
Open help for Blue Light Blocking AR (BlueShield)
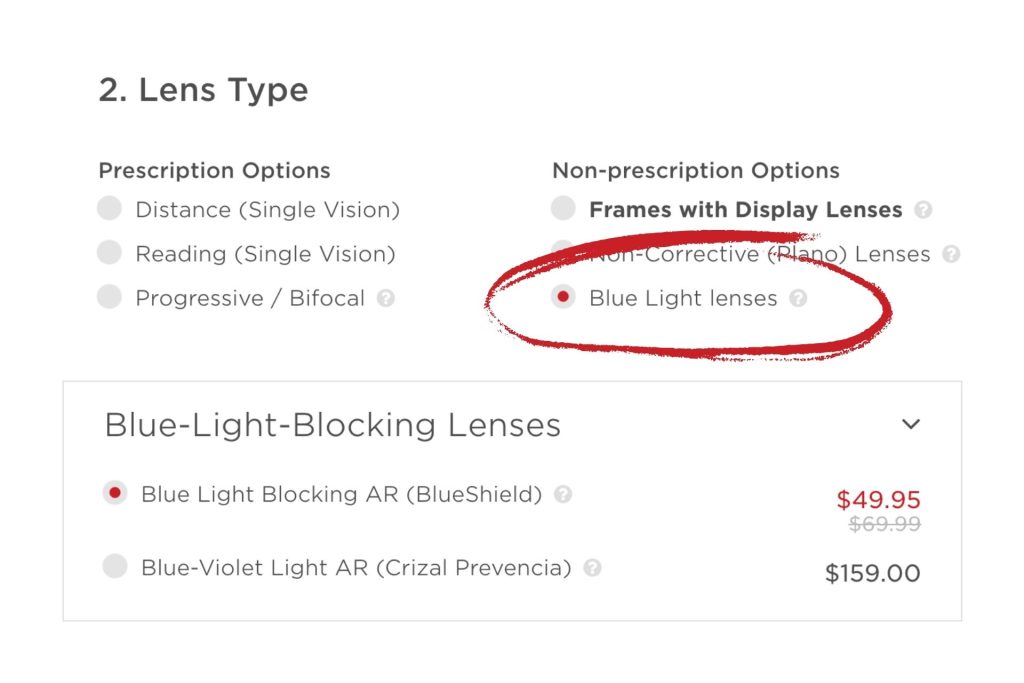pyautogui.click(x=563, y=494)
